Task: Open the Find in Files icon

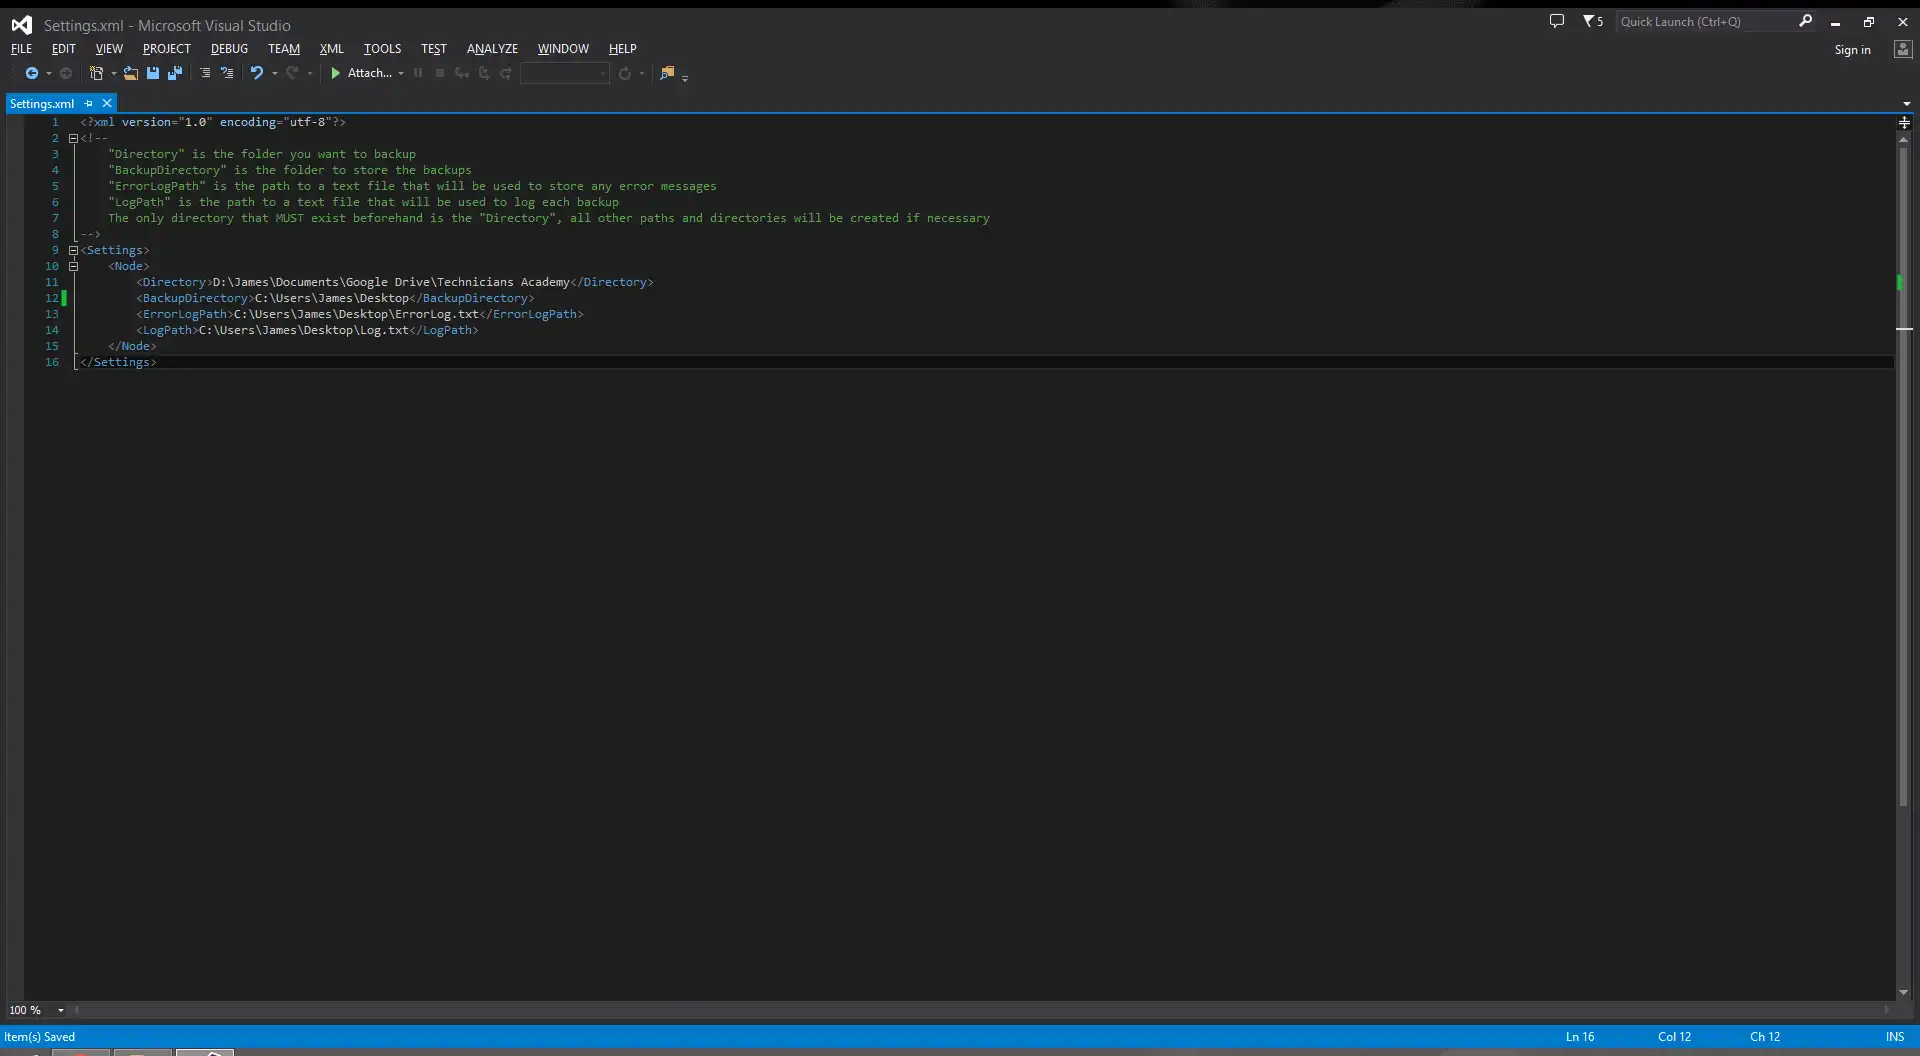Action: click(x=667, y=73)
